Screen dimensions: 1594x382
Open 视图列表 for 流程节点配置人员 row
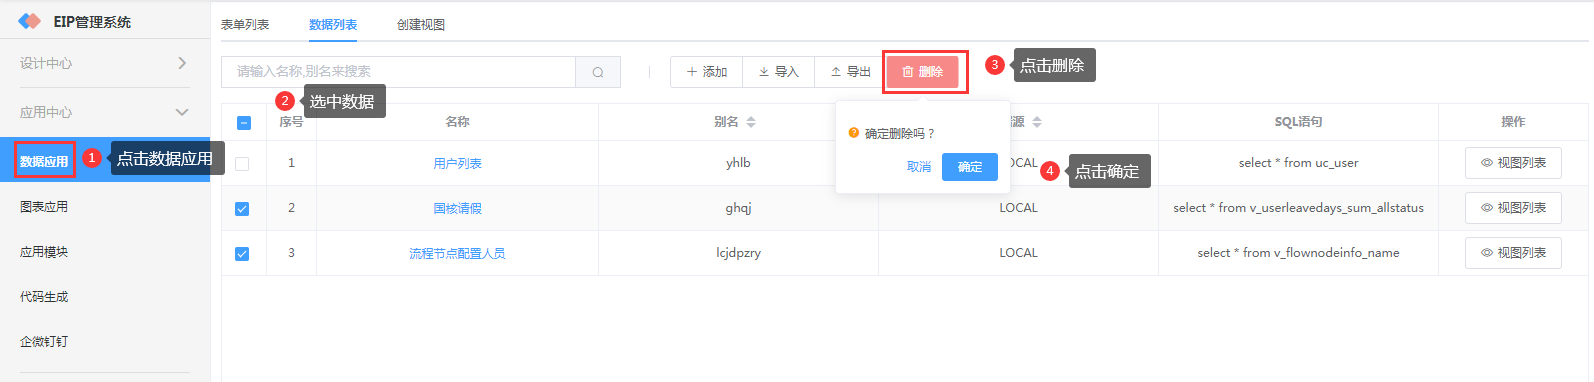click(x=1513, y=253)
